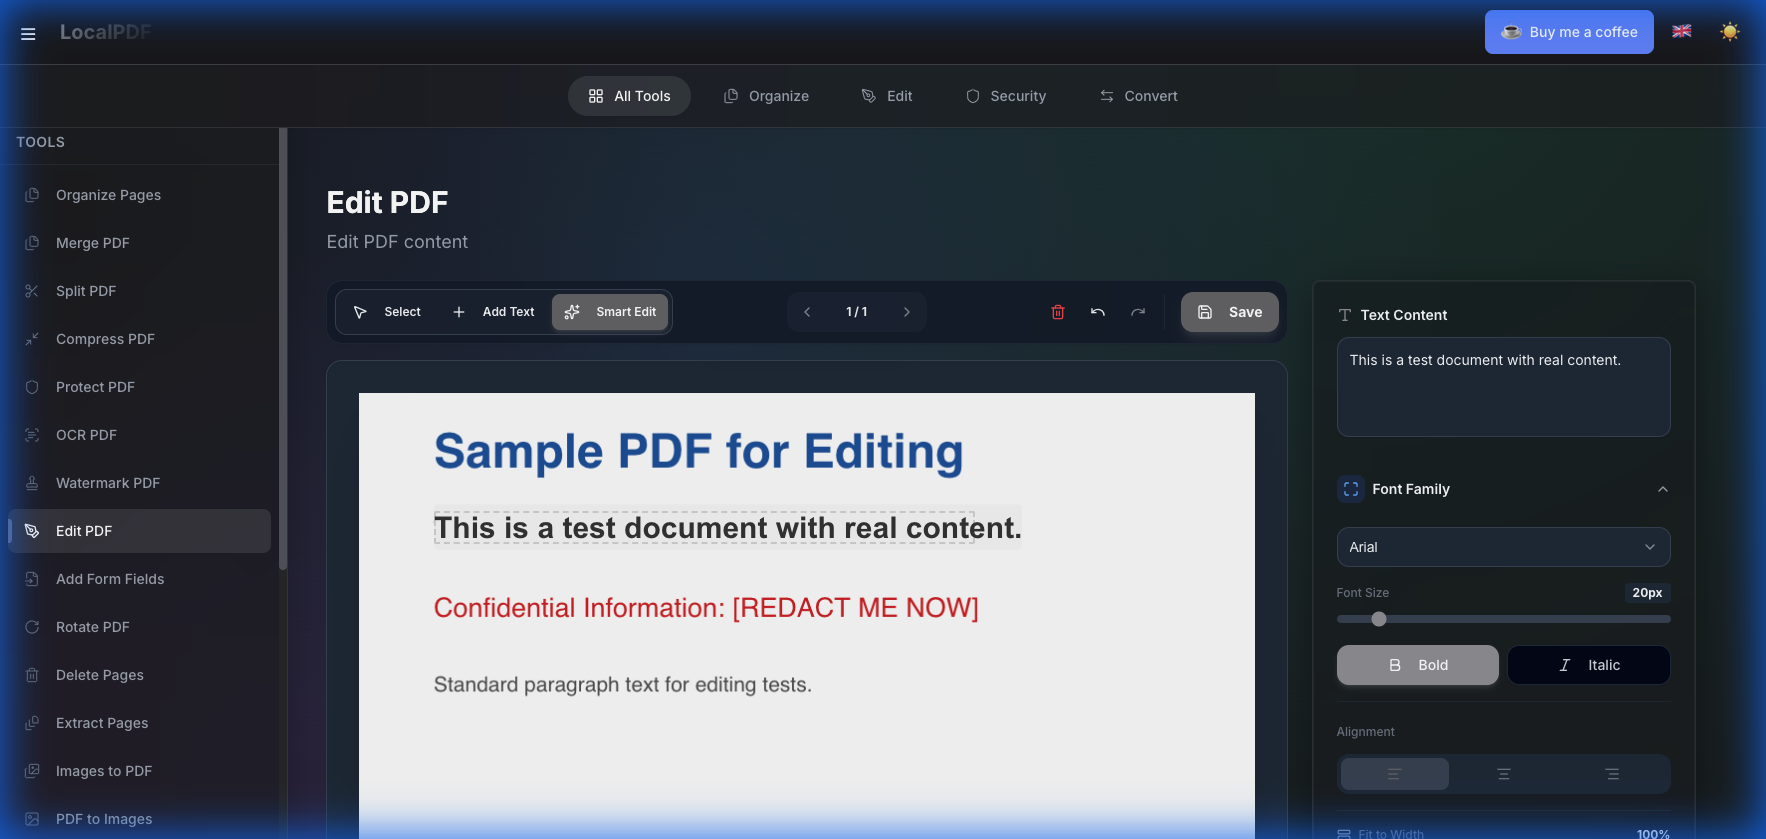The height and width of the screenshot is (839, 1766).
Task: Go to the next page
Action: pyautogui.click(x=907, y=312)
